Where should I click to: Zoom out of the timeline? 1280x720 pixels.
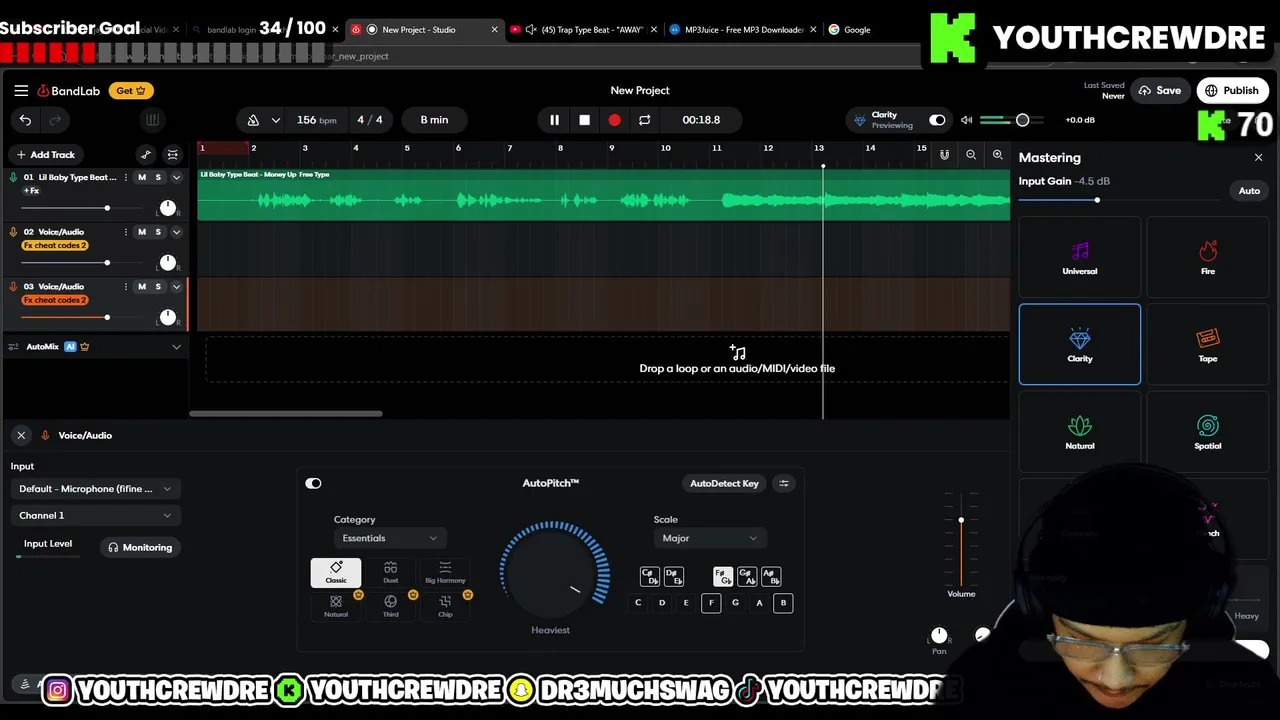tap(971, 155)
